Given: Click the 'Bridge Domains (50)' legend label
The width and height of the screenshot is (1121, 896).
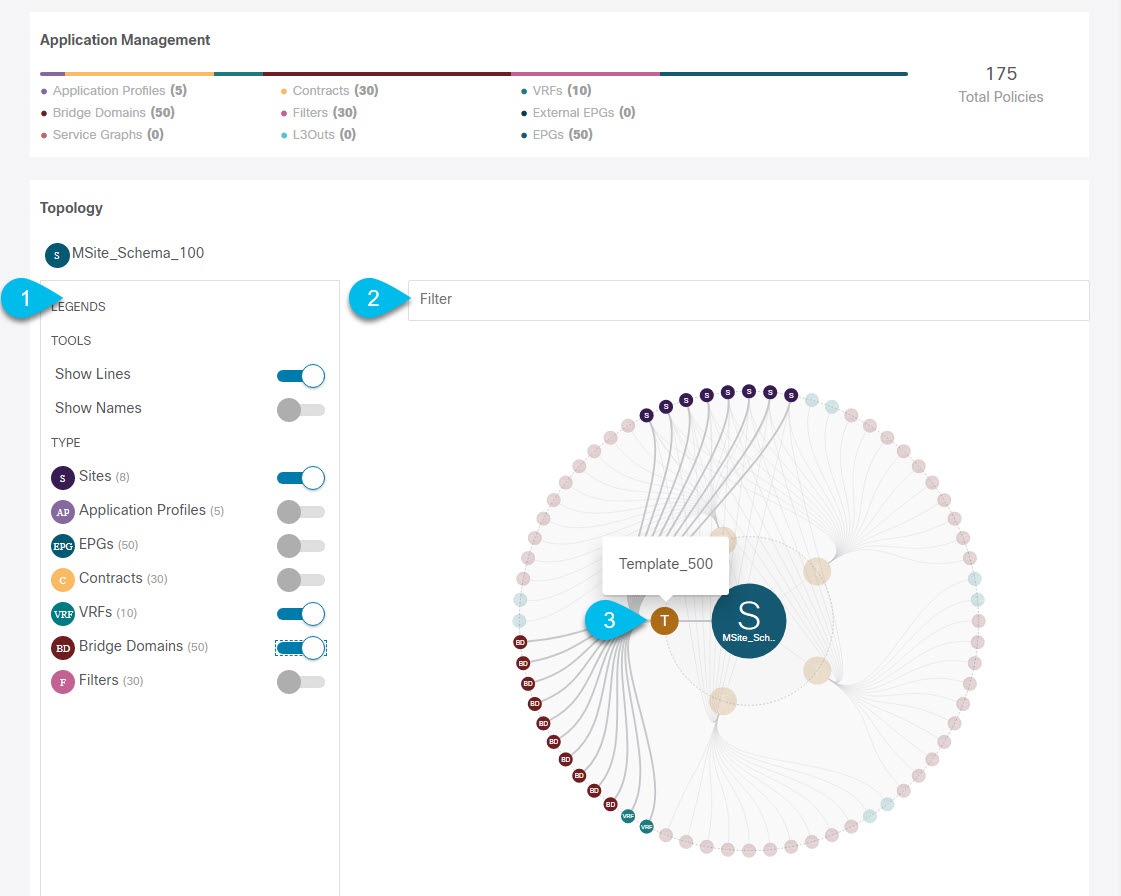Looking at the screenshot, I should coord(143,646).
